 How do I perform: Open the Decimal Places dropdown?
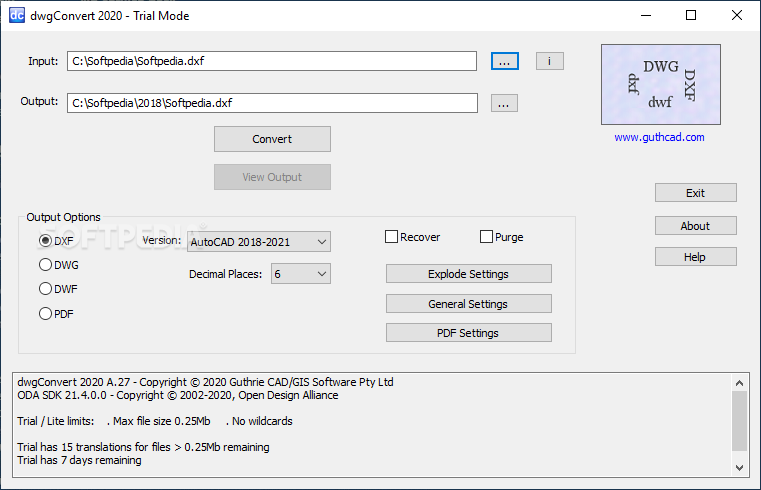click(301, 274)
